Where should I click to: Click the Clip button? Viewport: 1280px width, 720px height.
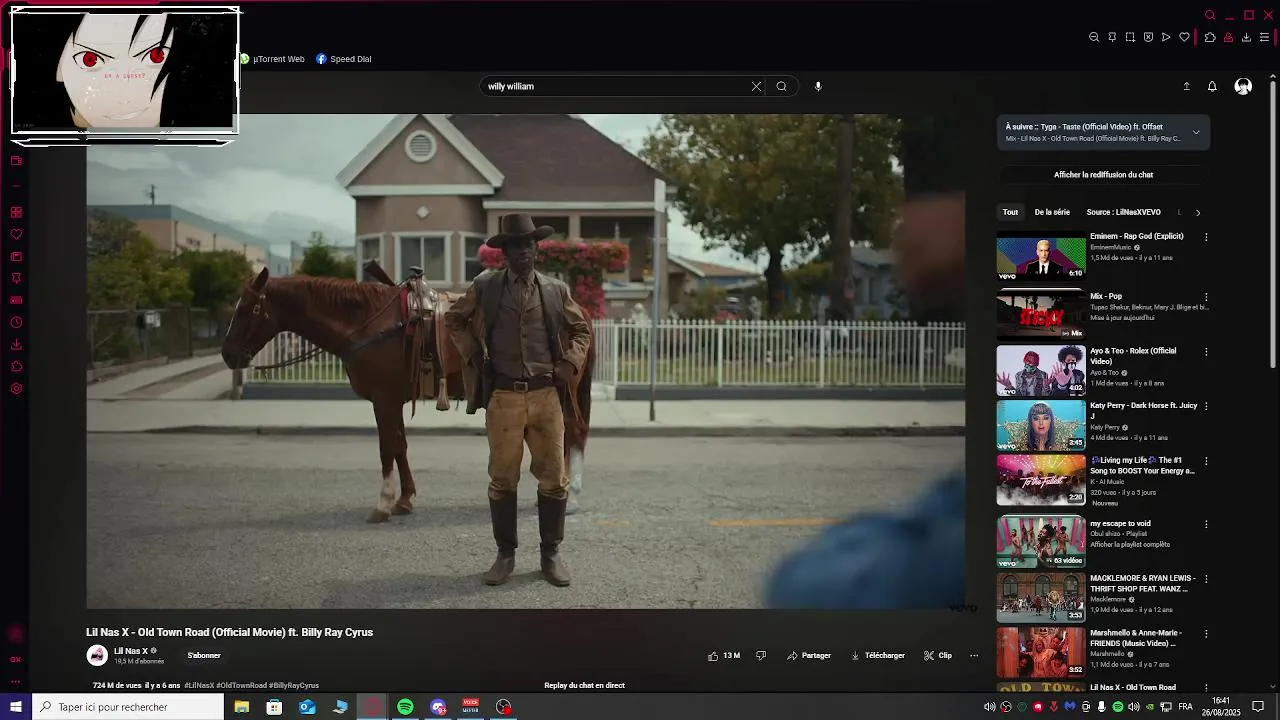coord(938,656)
